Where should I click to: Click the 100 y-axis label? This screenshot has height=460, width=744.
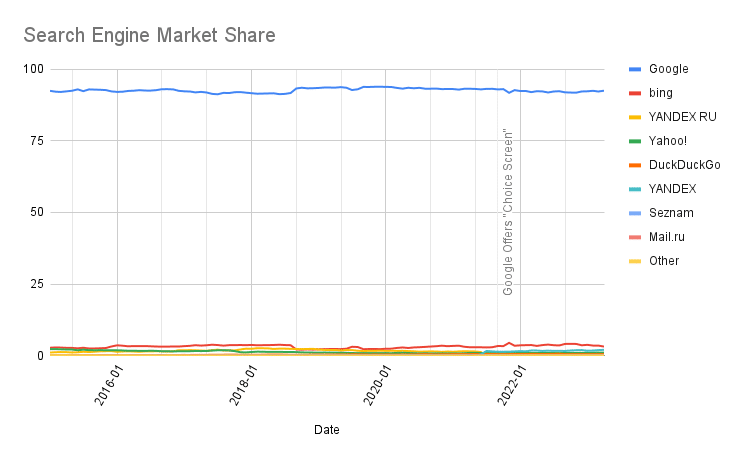pos(34,69)
